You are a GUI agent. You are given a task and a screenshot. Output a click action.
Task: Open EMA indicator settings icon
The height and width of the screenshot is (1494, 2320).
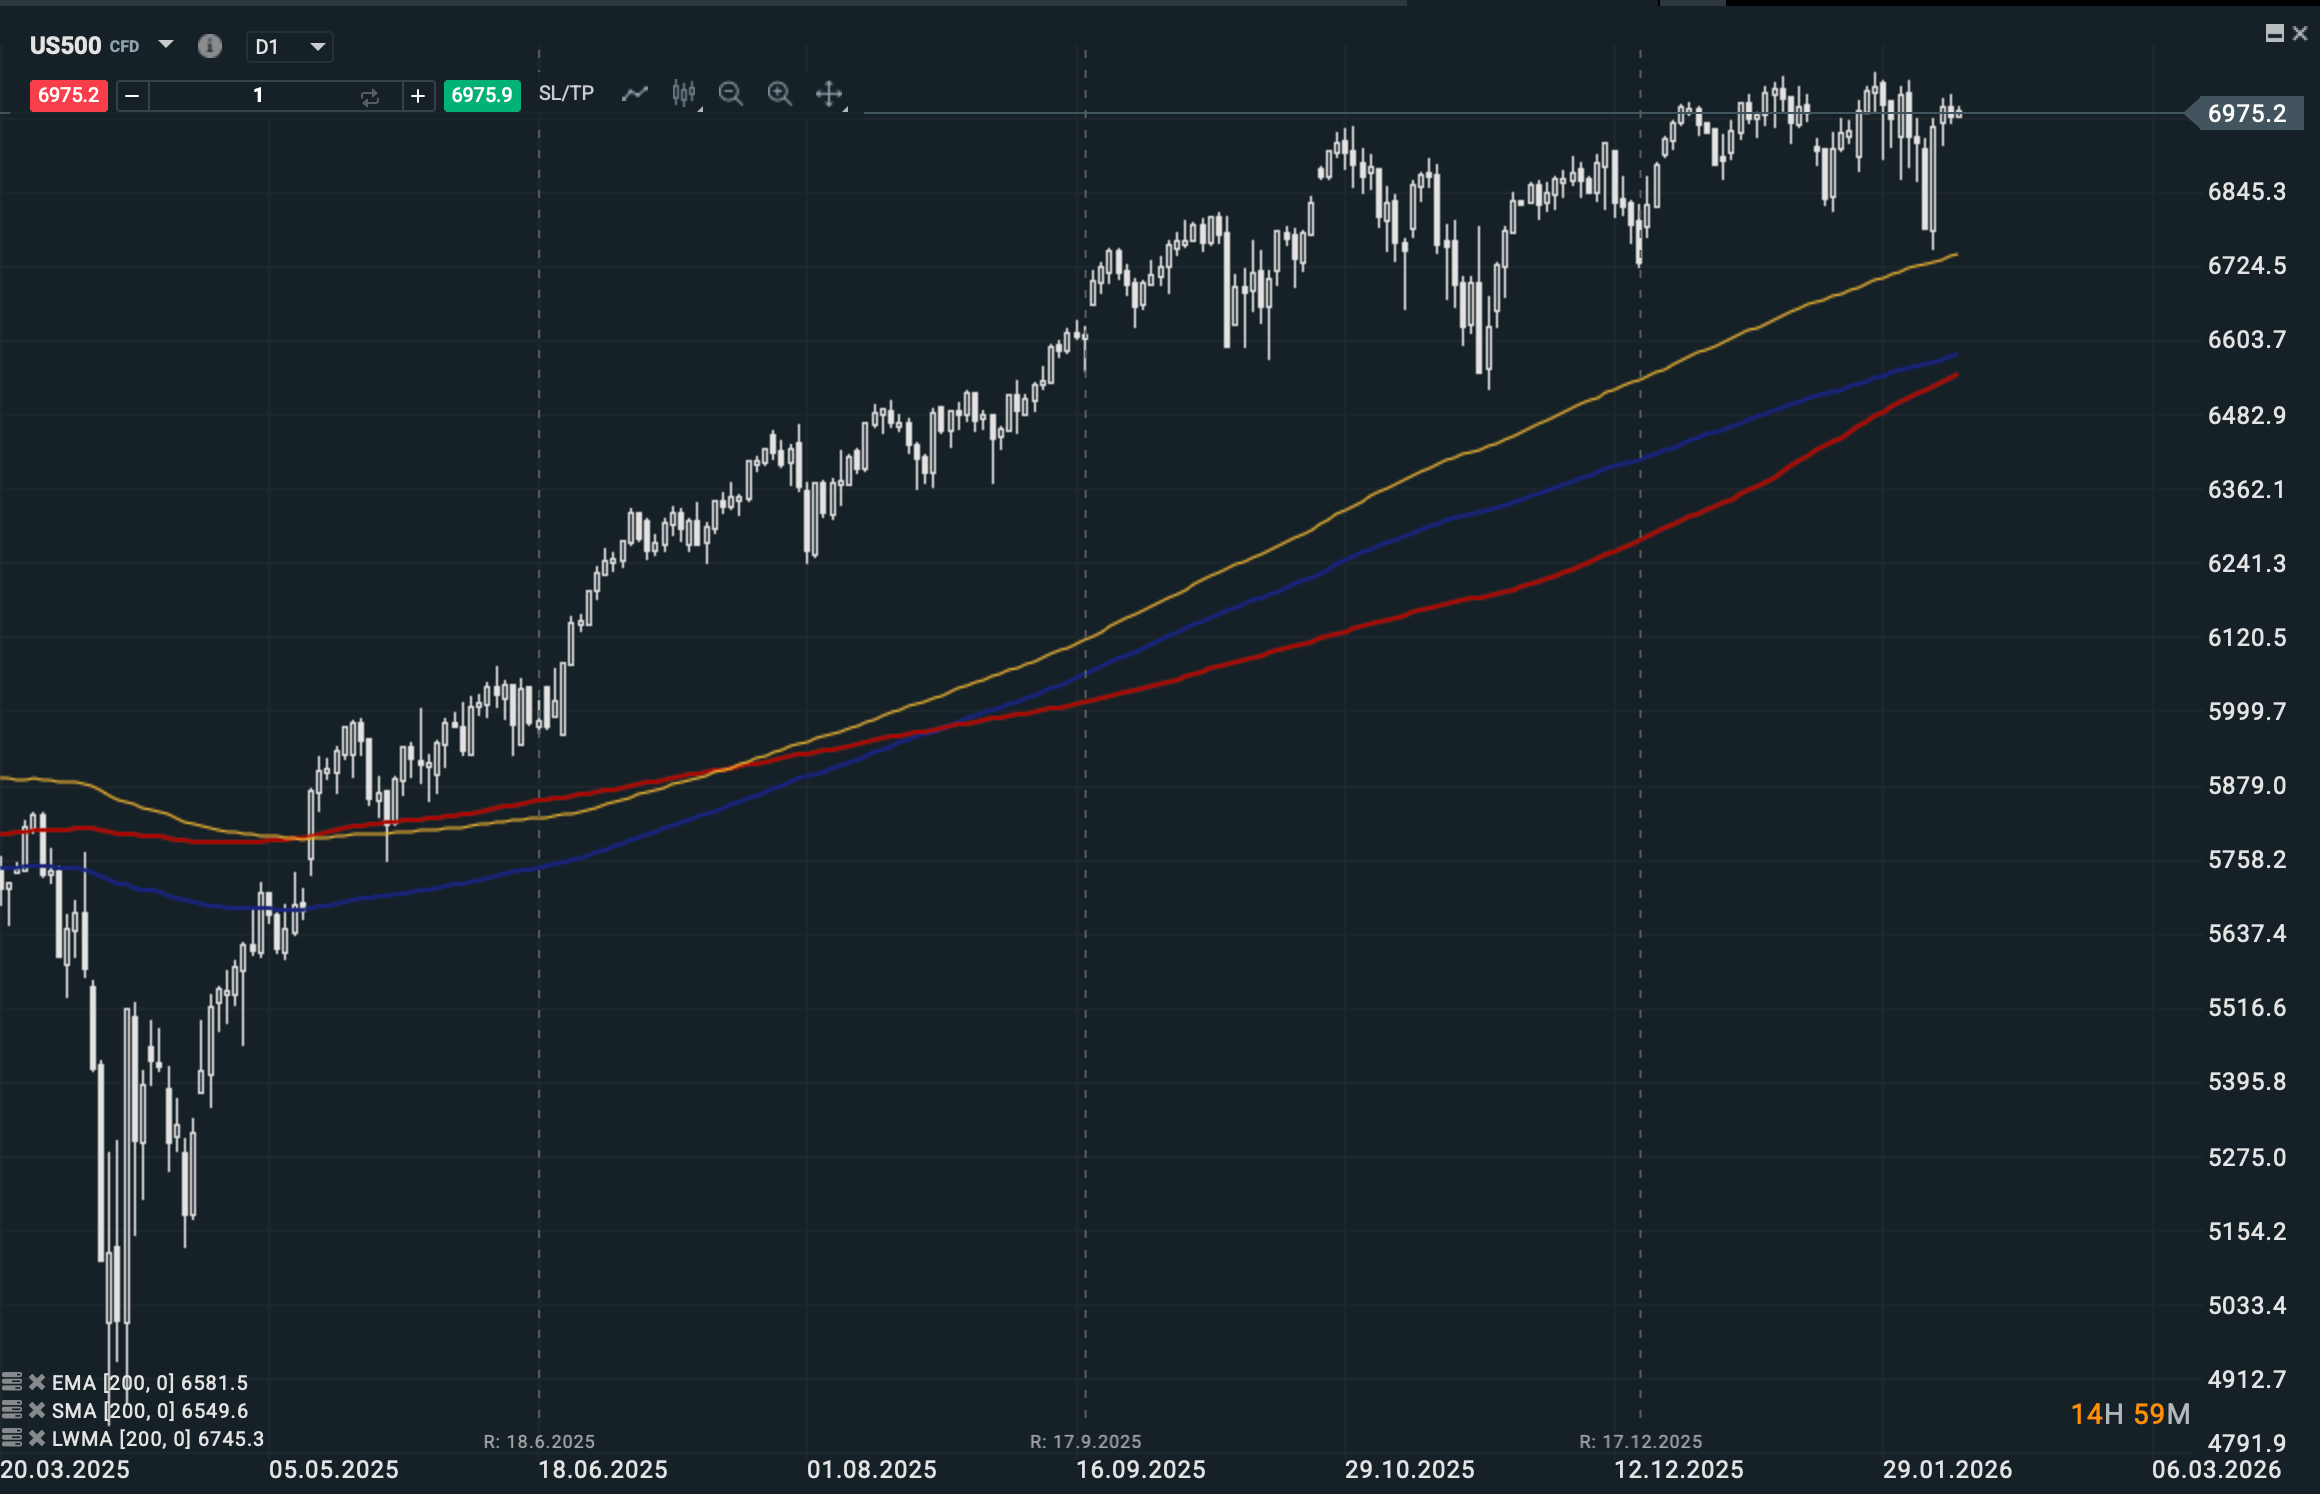coord(12,1382)
